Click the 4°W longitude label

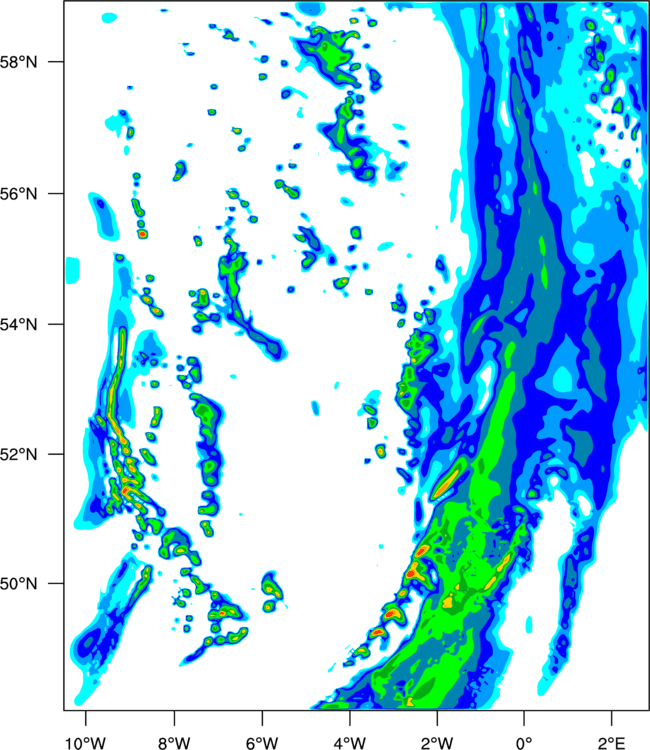[x=350, y=743]
